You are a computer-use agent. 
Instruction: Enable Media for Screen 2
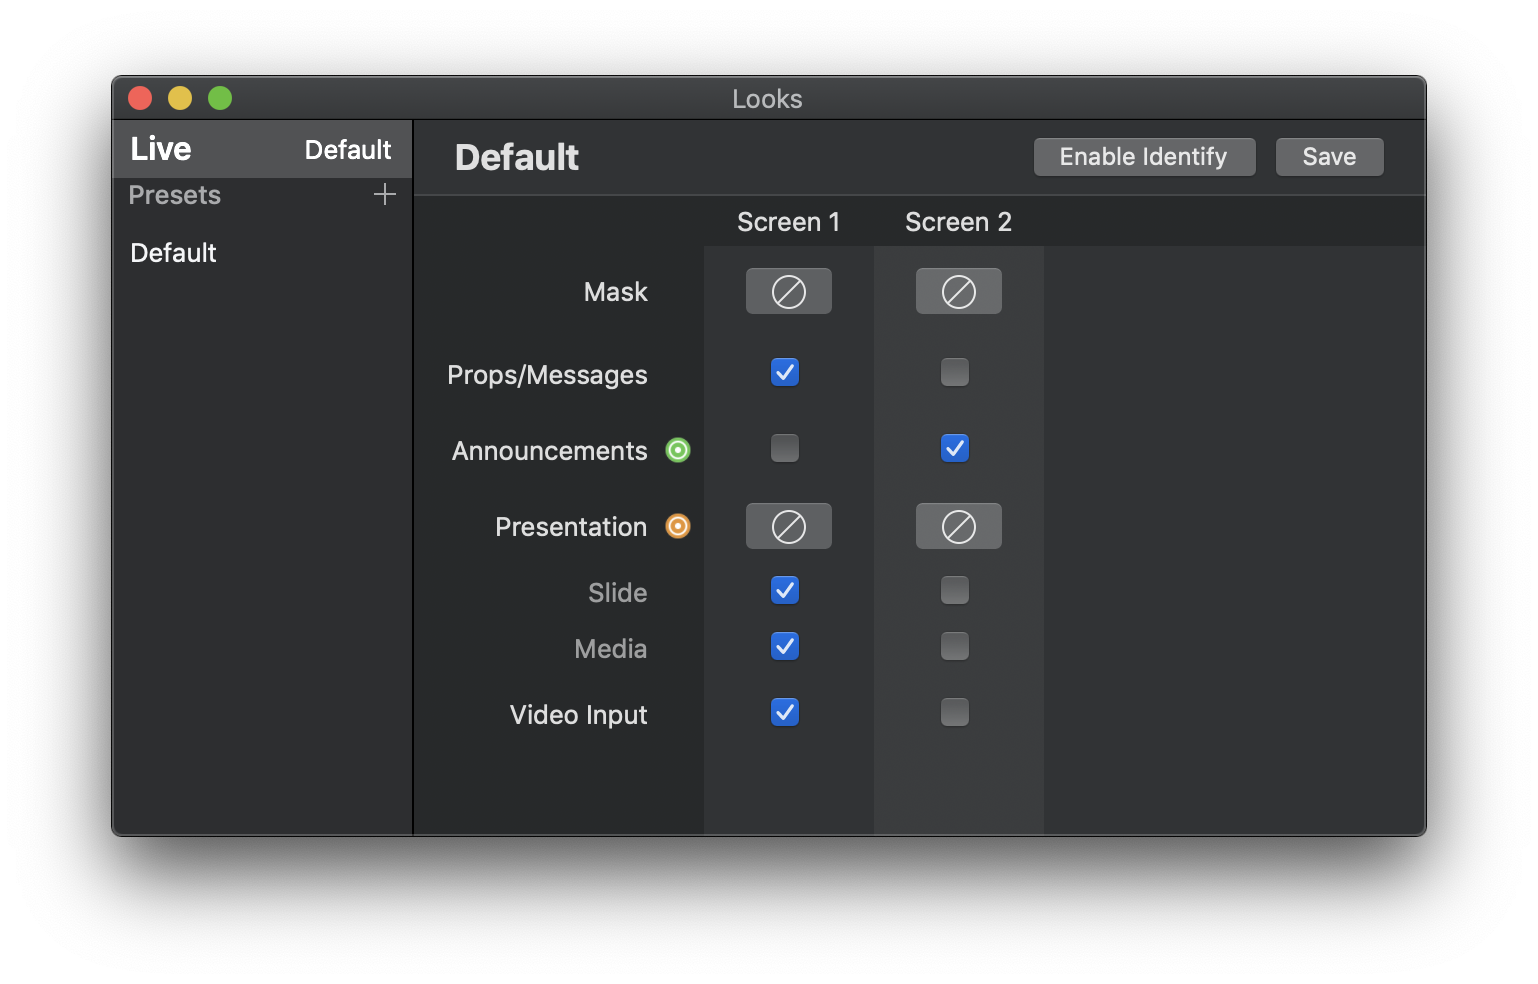coord(955,646)
